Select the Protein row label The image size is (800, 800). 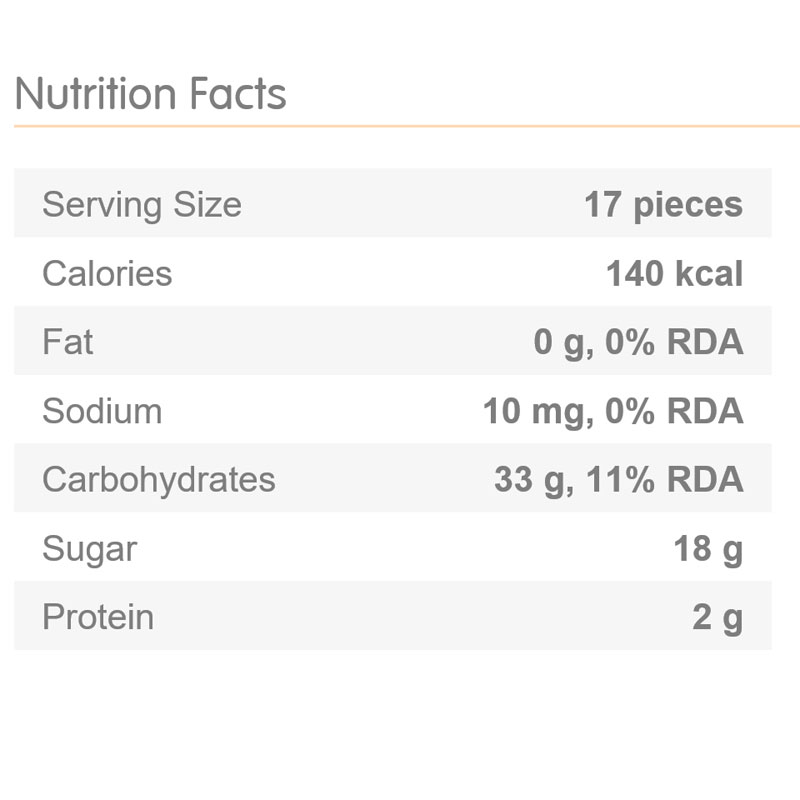[98, 617]
